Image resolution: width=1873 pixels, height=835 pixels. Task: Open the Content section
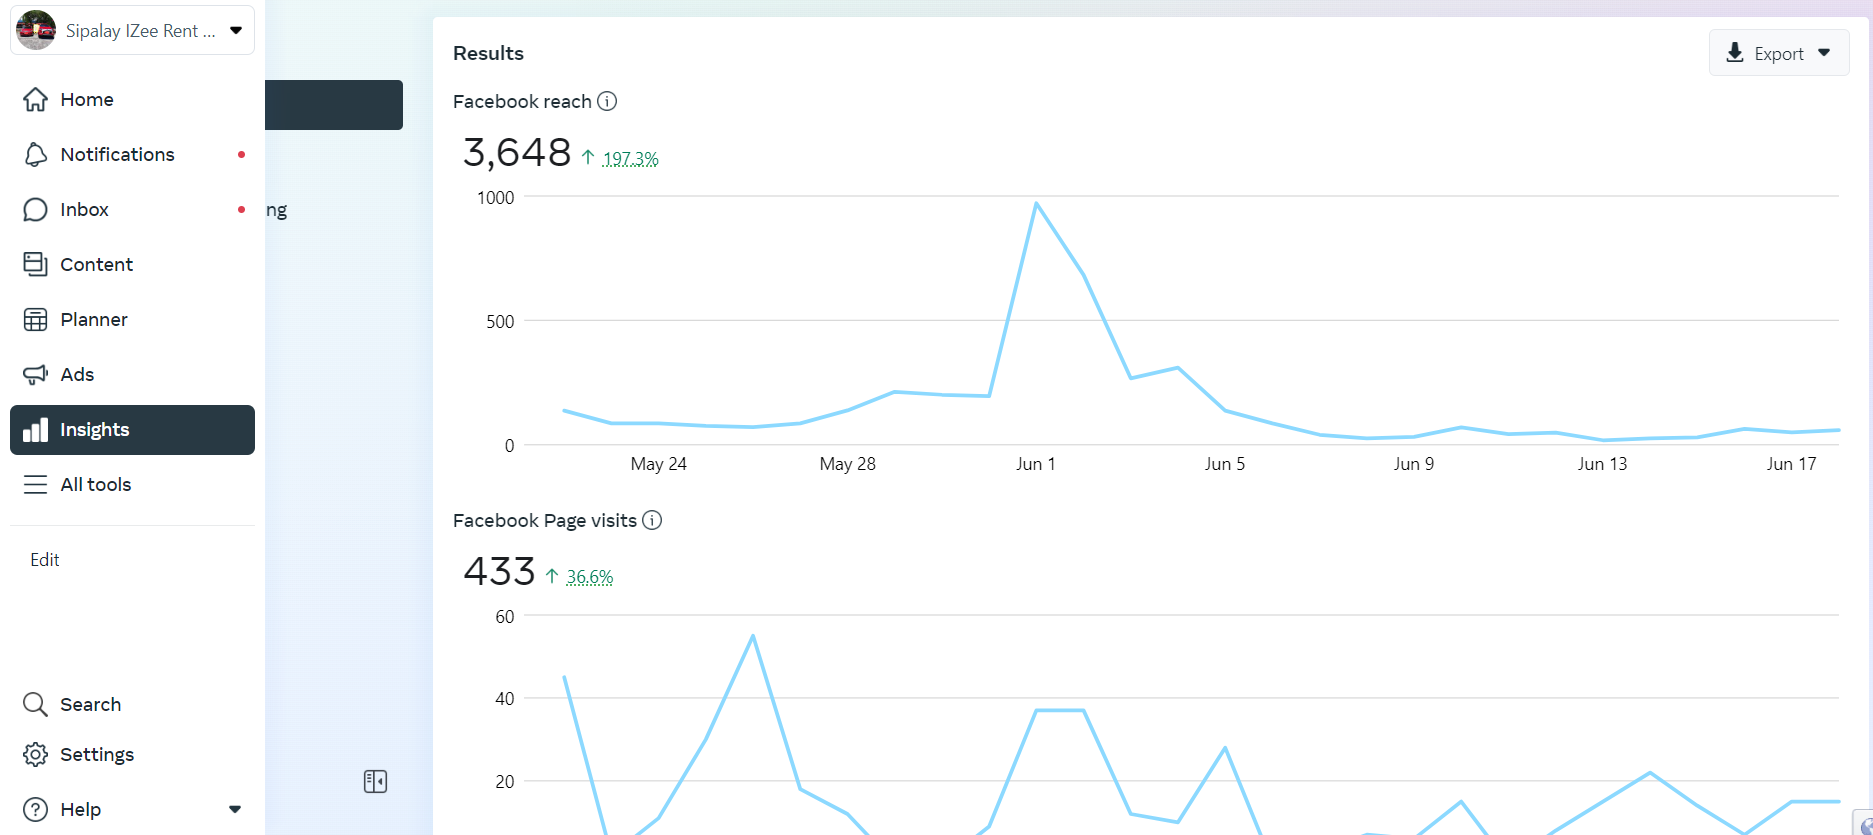(x=132, y=264)
